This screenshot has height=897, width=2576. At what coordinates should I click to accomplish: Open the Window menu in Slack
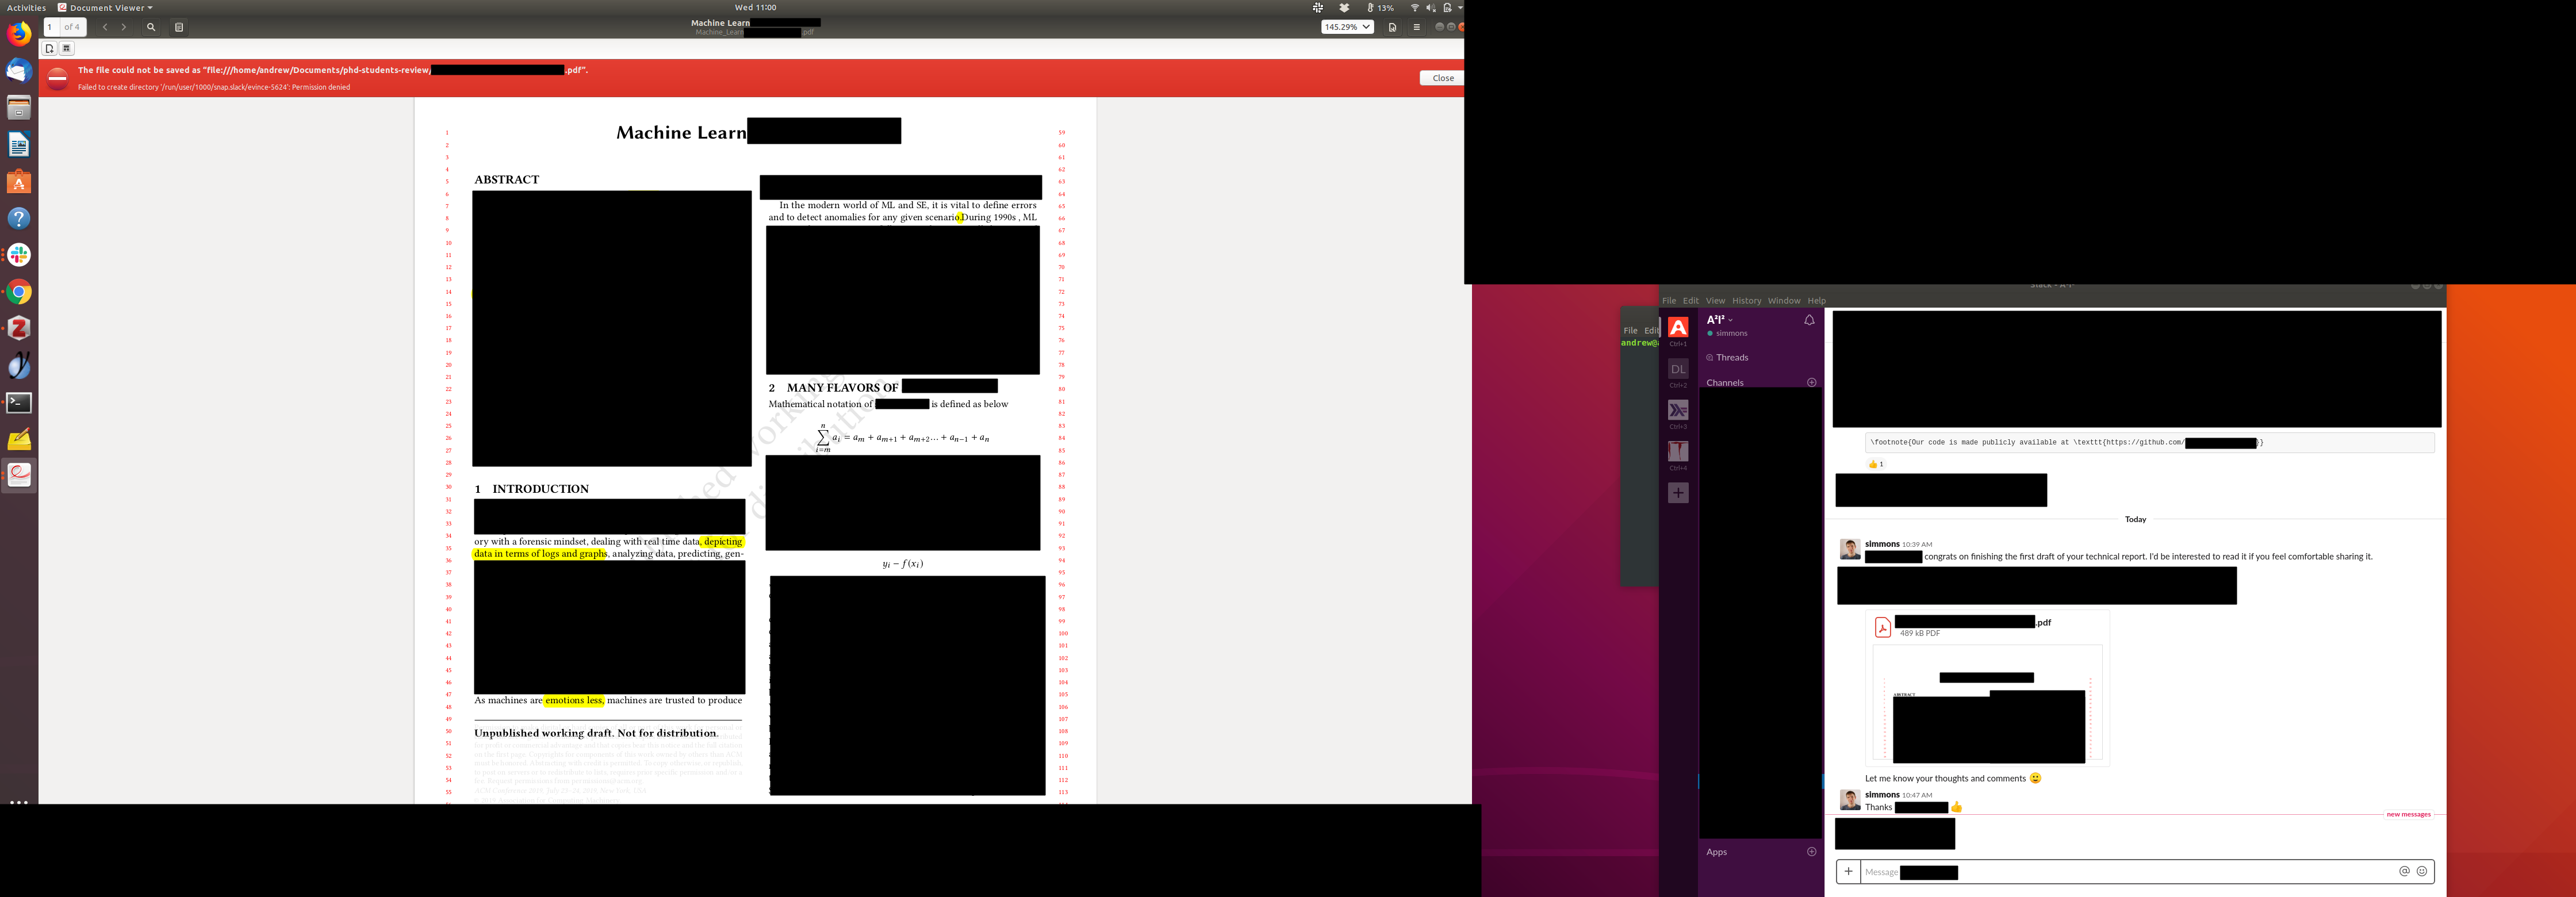(1783, 301)
